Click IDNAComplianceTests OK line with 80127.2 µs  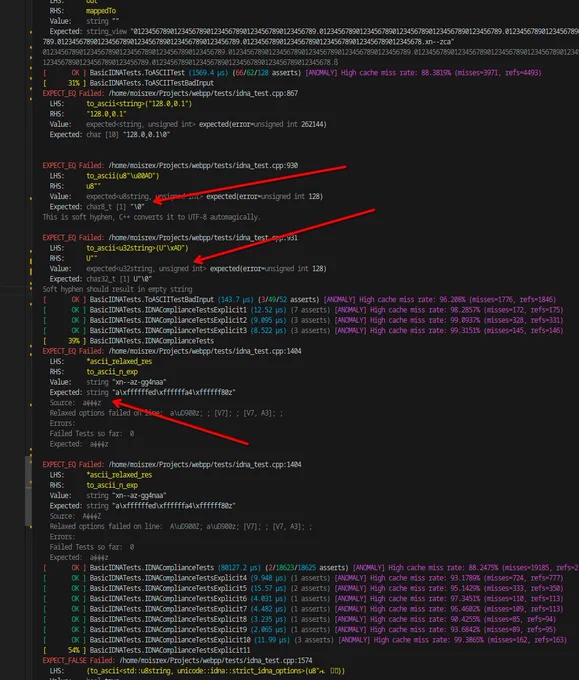[x=310, y=568]
